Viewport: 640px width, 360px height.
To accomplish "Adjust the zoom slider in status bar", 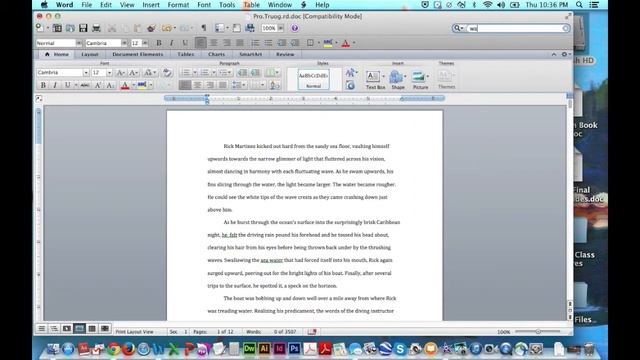I will (538, 331).
